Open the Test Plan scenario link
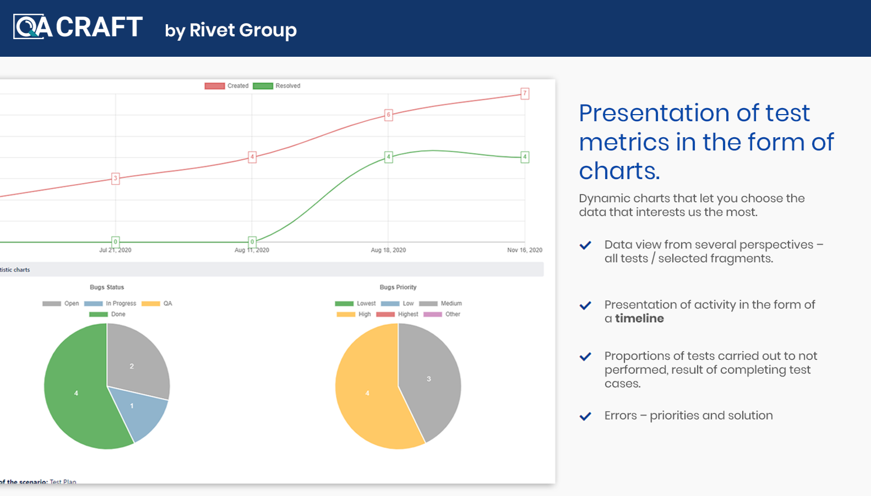The image size is (871, 496). point(62,482)
